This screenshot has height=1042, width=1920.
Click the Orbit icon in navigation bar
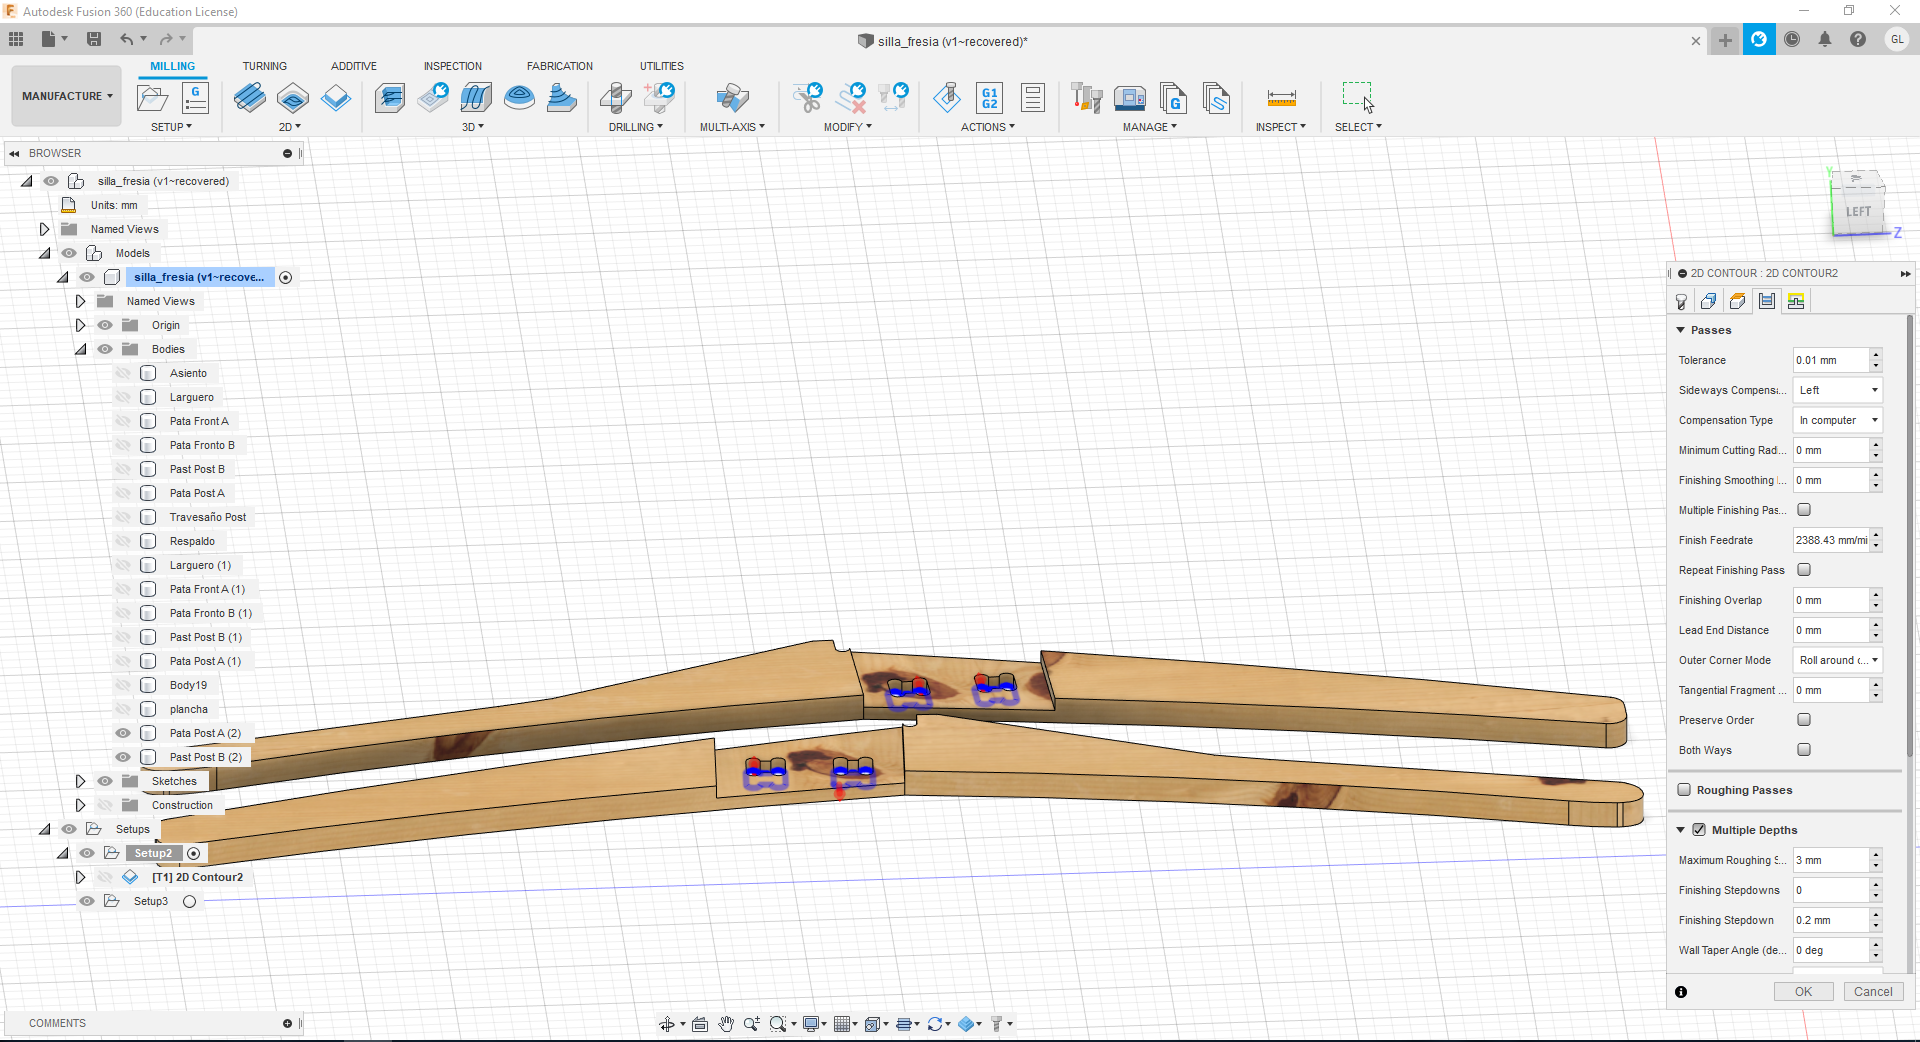(x=666, y=1024)
